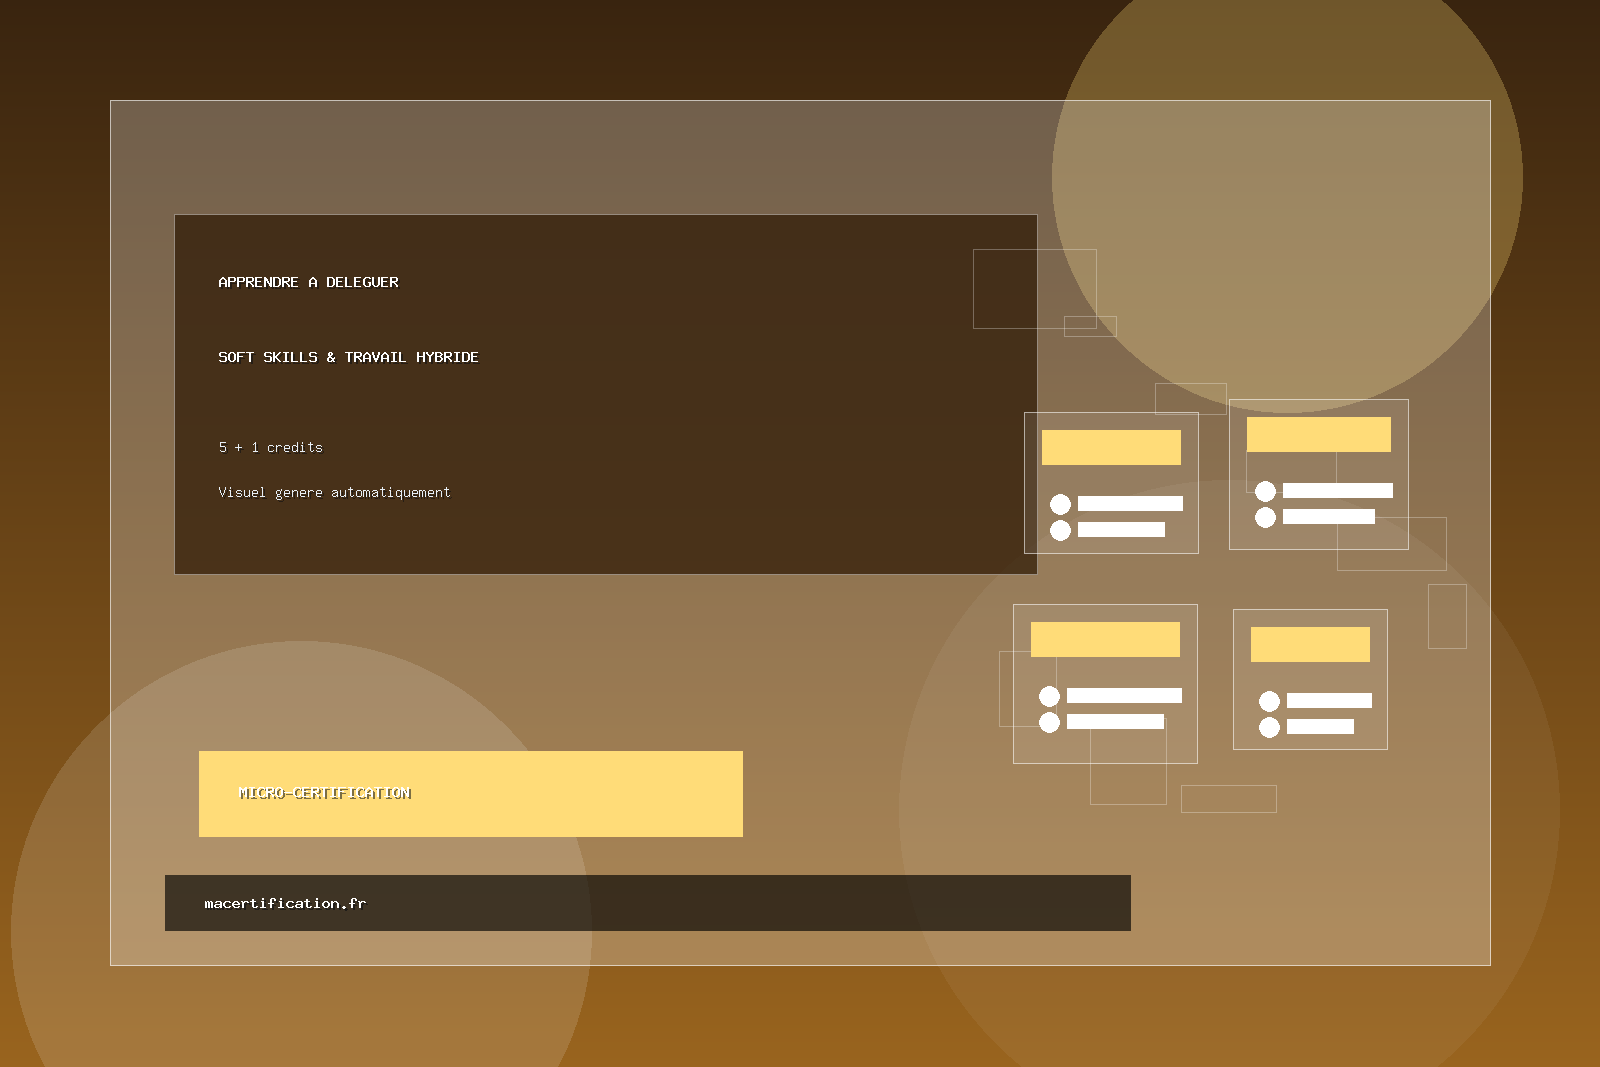Viewport: 1600px width, 1067px height.
Task: Click the "5 + 1 credits" text
Action: 270,447
